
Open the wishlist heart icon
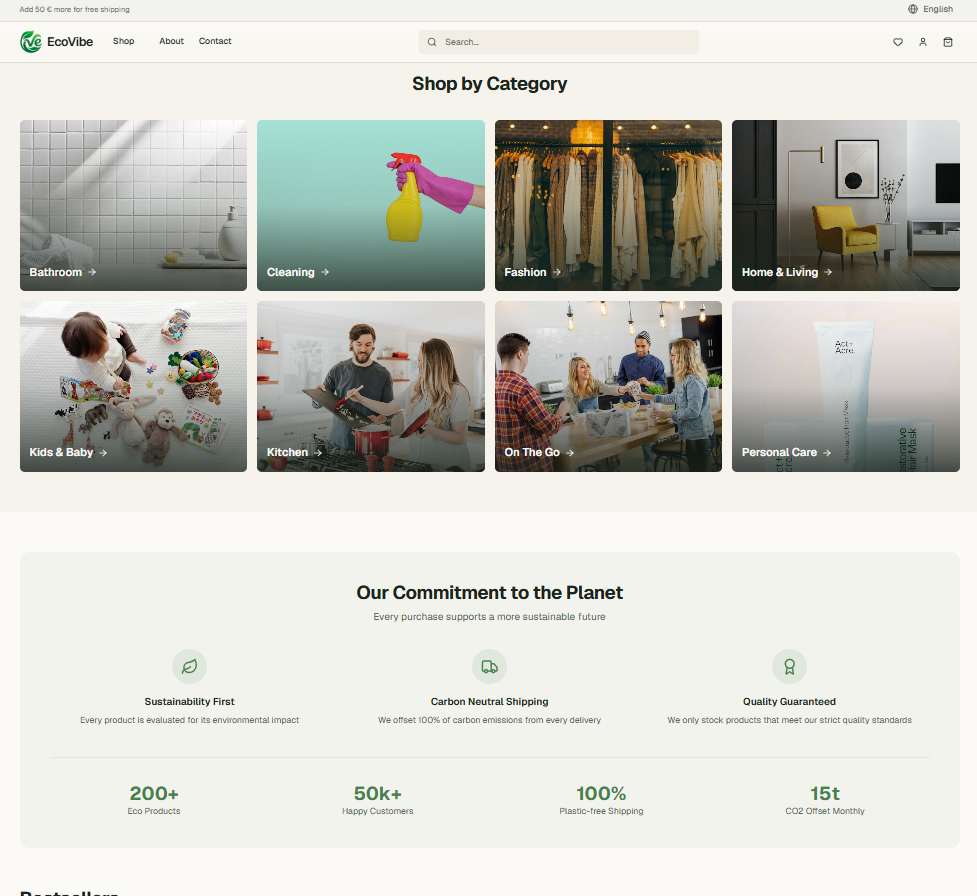coord(898,42)
